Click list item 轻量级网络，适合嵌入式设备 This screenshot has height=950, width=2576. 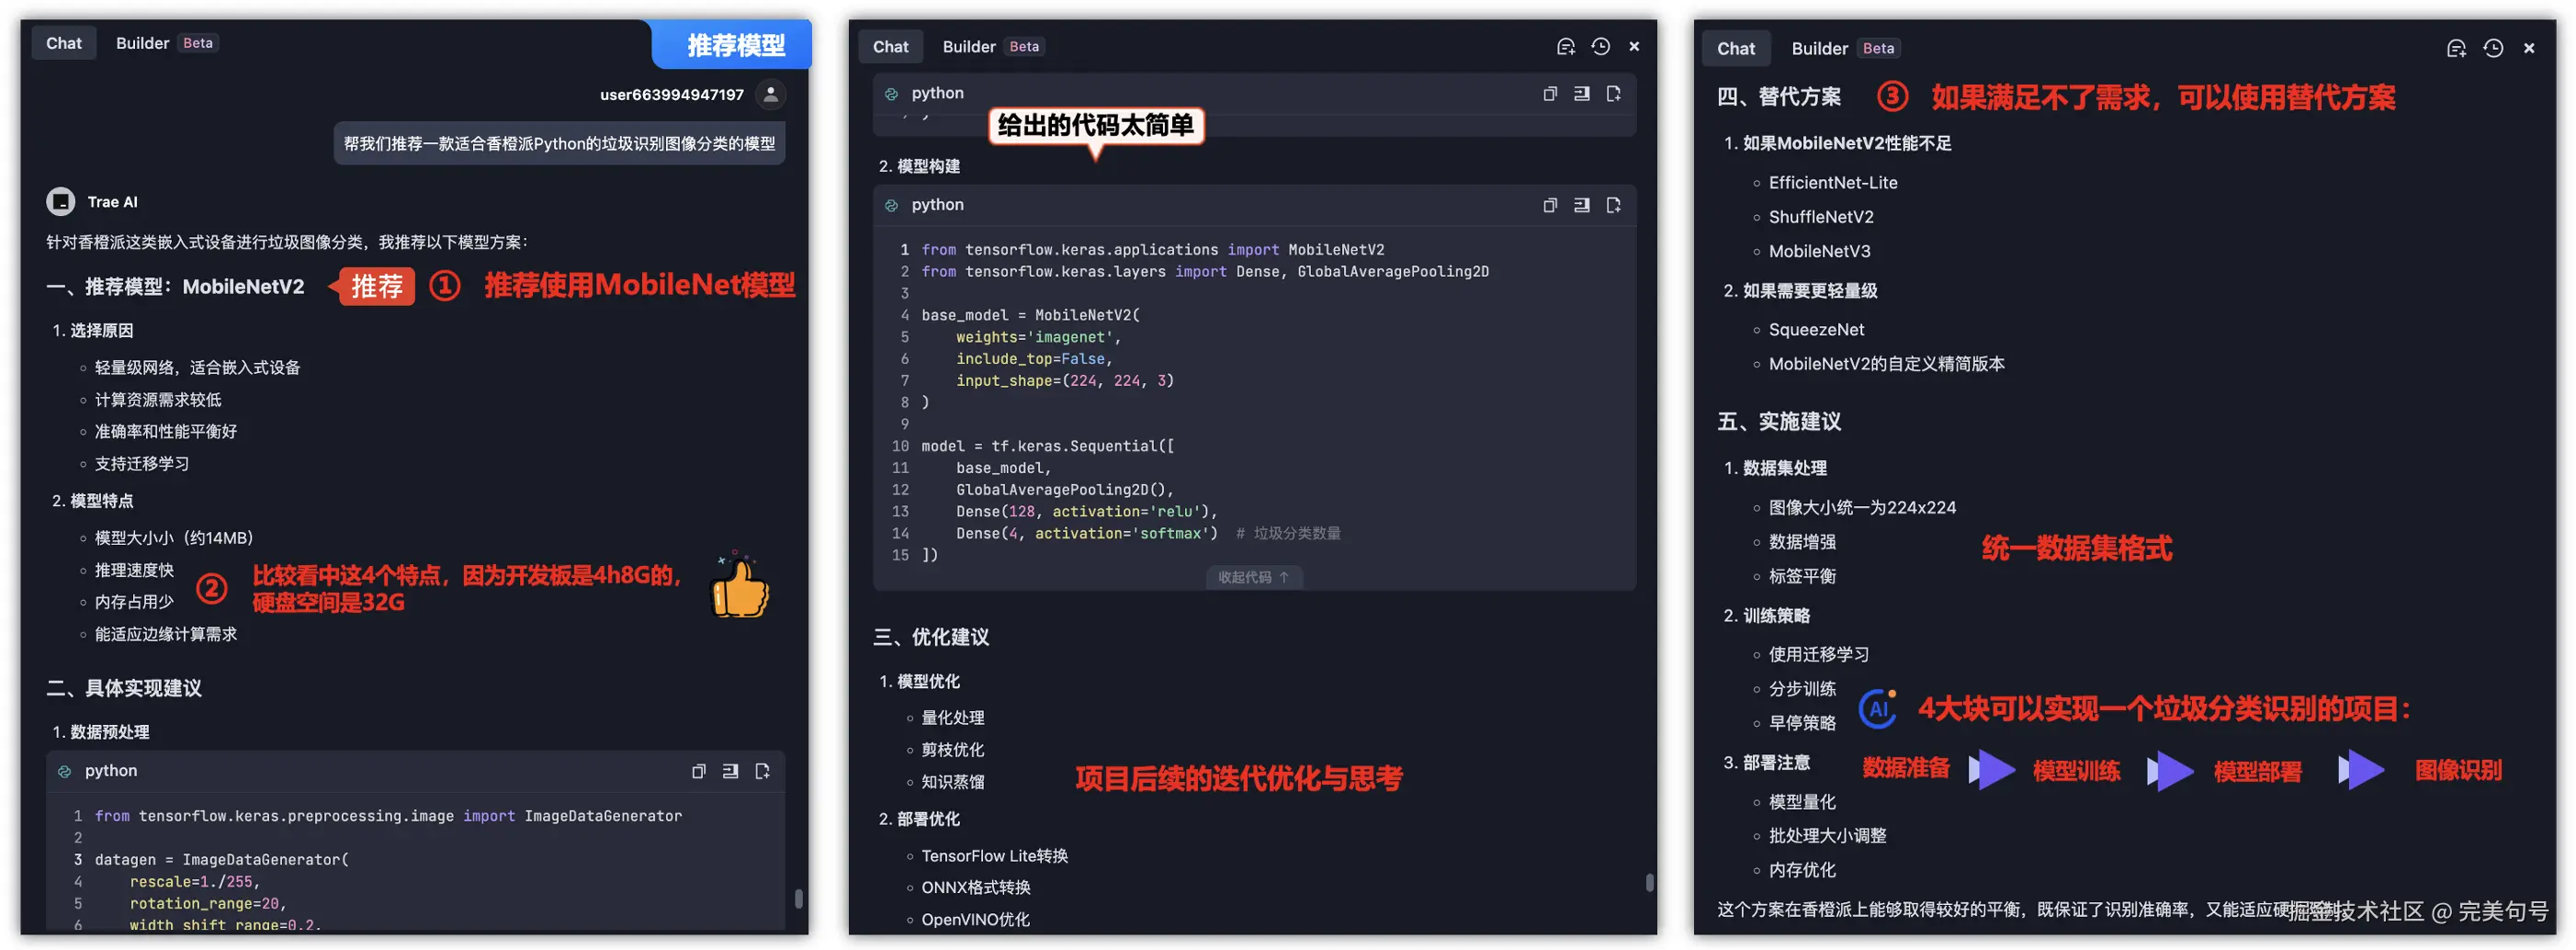197,367
